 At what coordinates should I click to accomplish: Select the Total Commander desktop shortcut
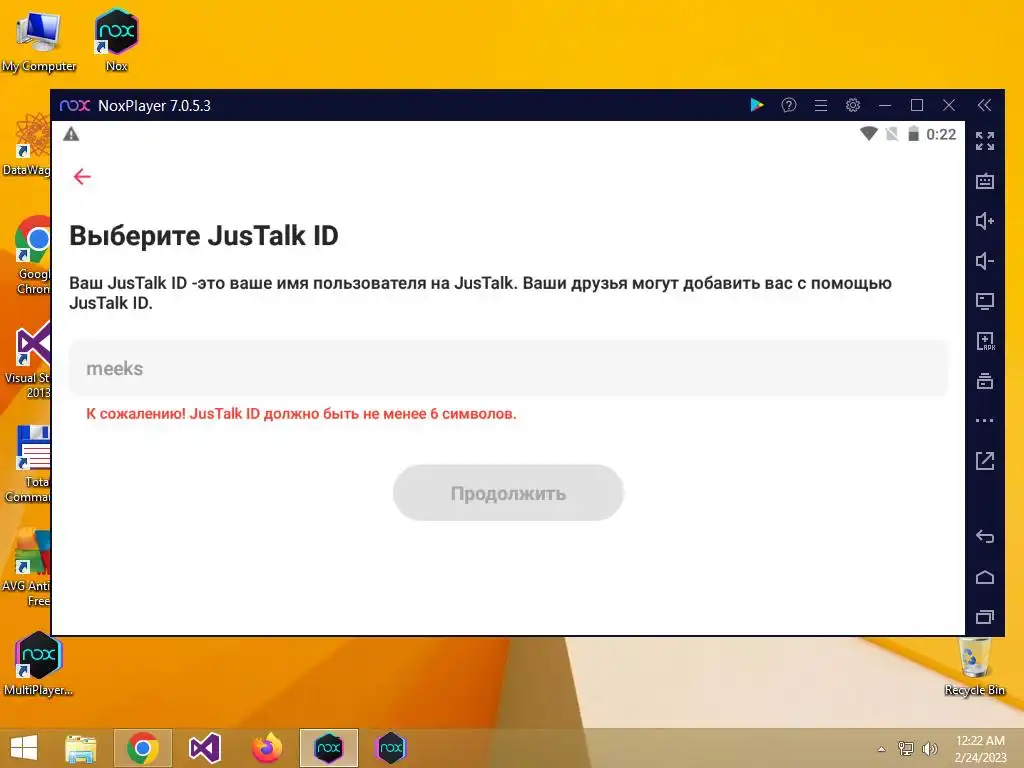pos(29,464)
